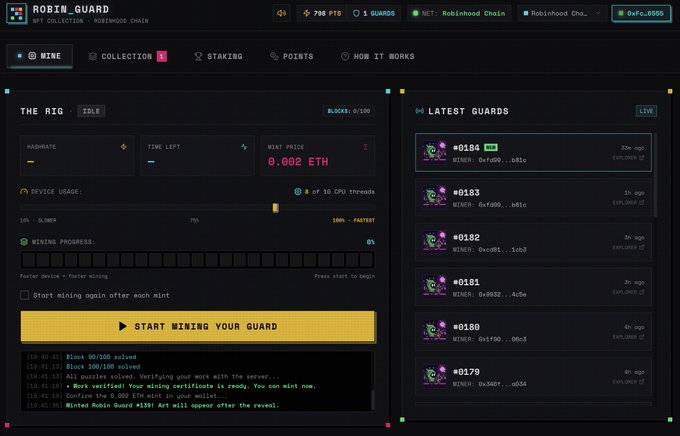Click the NET: Robinhood Chain status indicator

tap(459, 13)
